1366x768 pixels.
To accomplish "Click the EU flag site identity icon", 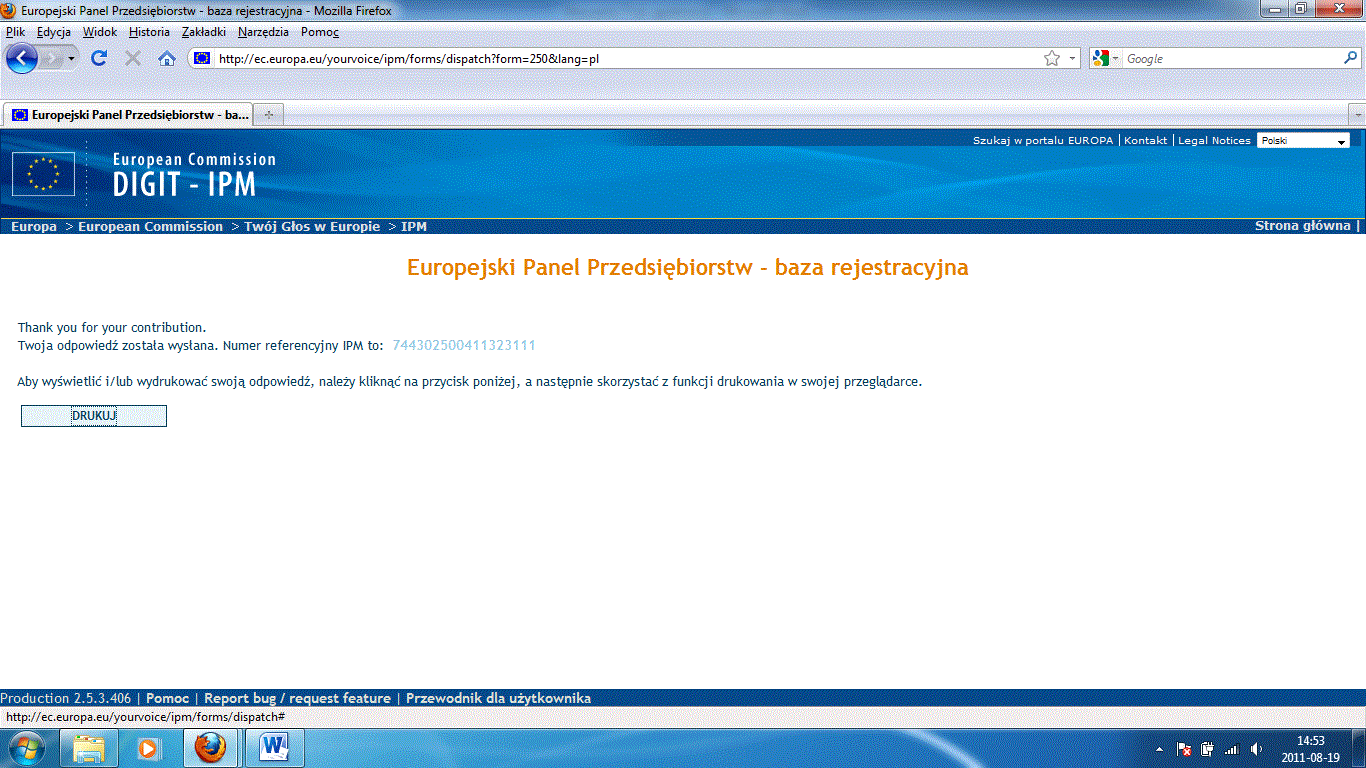I will (x=202, y=59).
